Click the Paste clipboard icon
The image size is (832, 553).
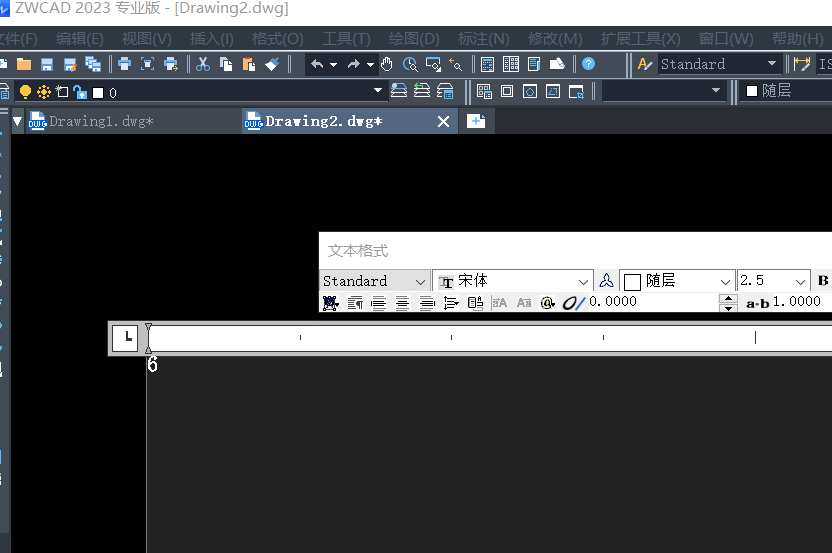[249, 64]
